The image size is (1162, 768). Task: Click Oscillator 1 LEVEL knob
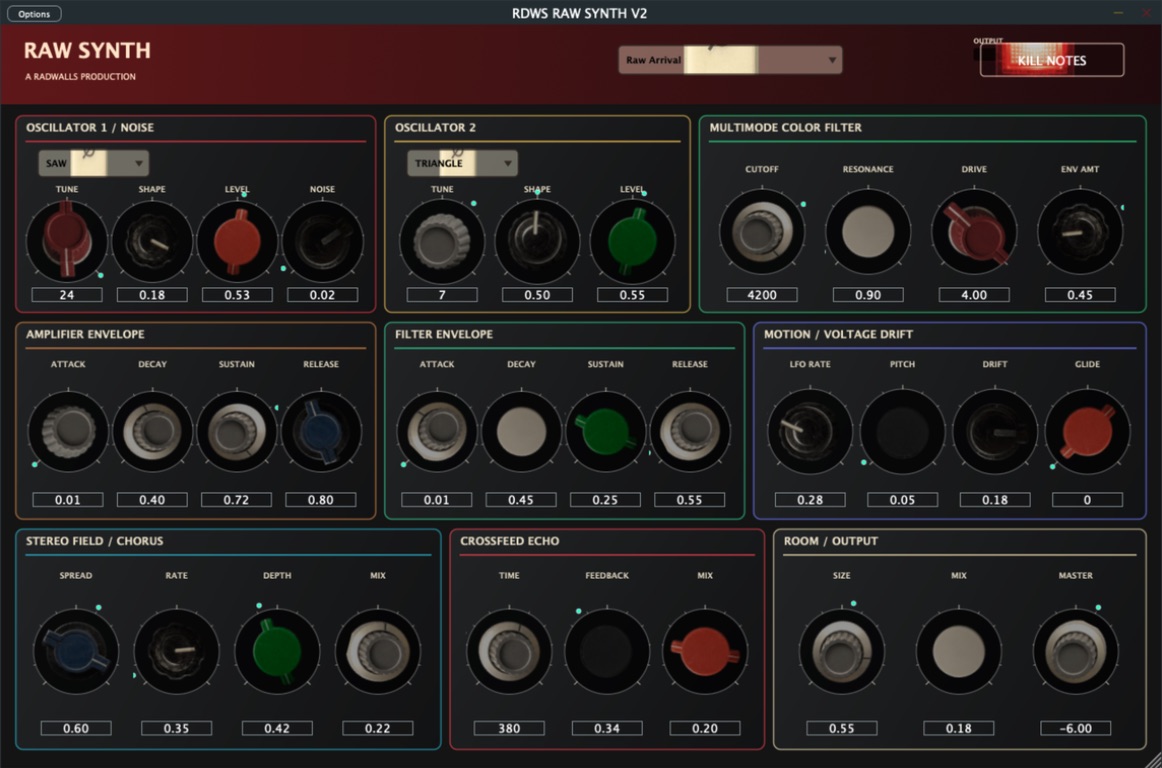point(237,241)
